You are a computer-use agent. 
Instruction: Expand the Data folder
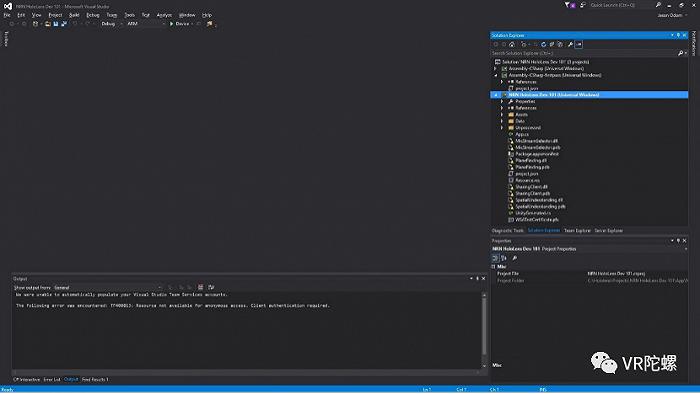pos(502,121)
